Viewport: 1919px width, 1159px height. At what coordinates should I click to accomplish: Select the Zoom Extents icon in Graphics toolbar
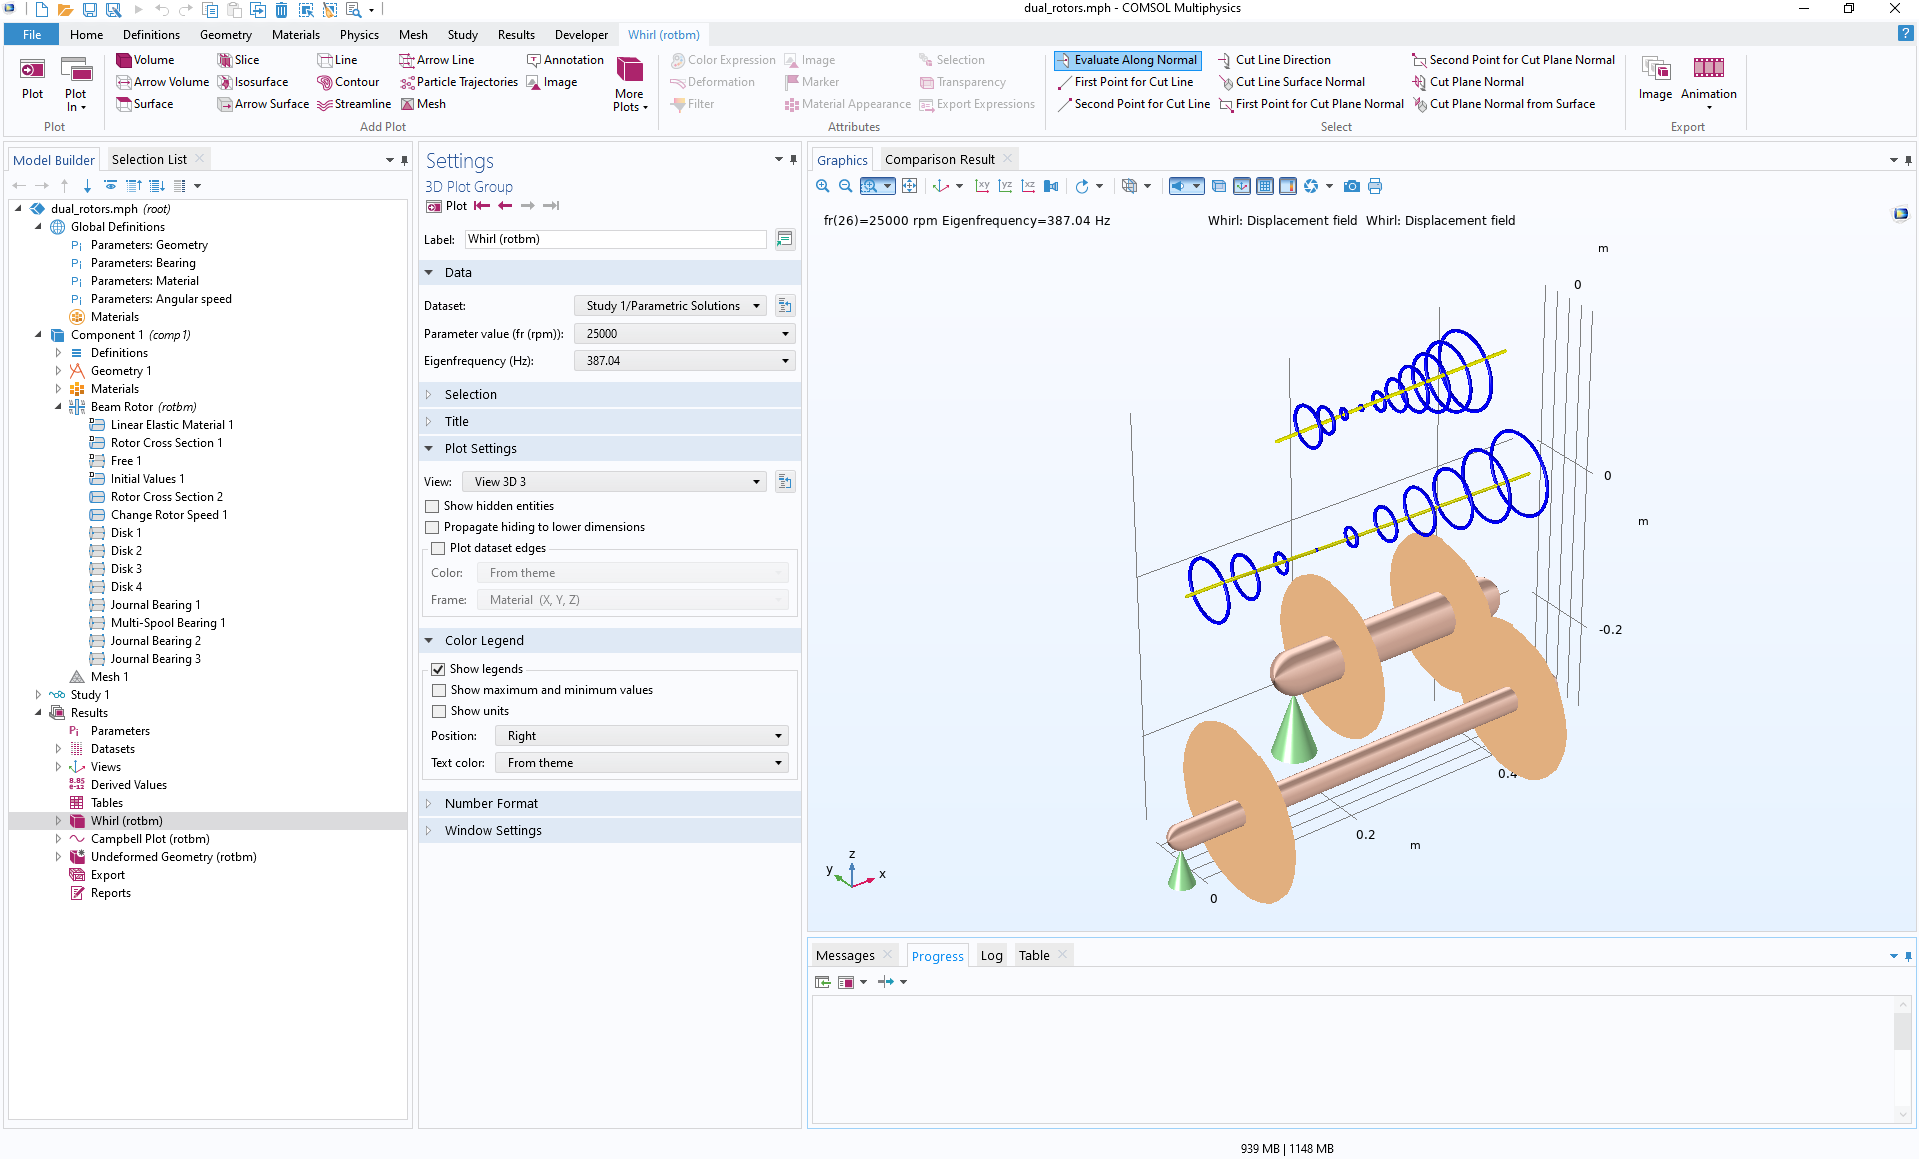click(x=909, y=186)
